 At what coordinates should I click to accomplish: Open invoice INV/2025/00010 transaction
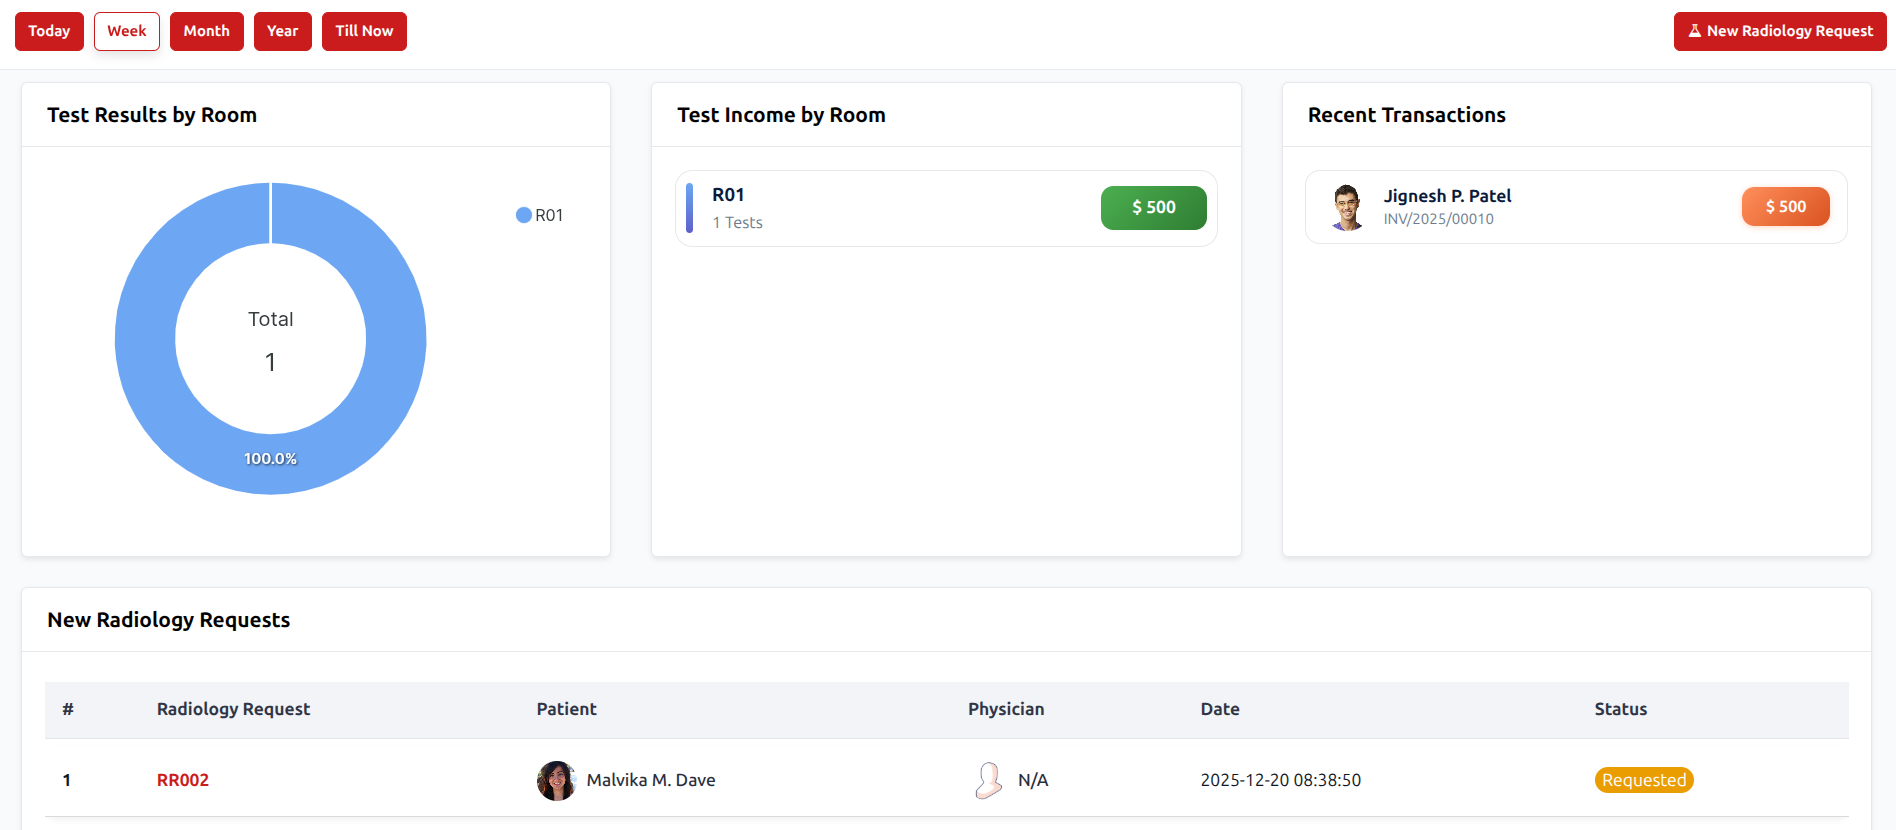(1438, 219)
